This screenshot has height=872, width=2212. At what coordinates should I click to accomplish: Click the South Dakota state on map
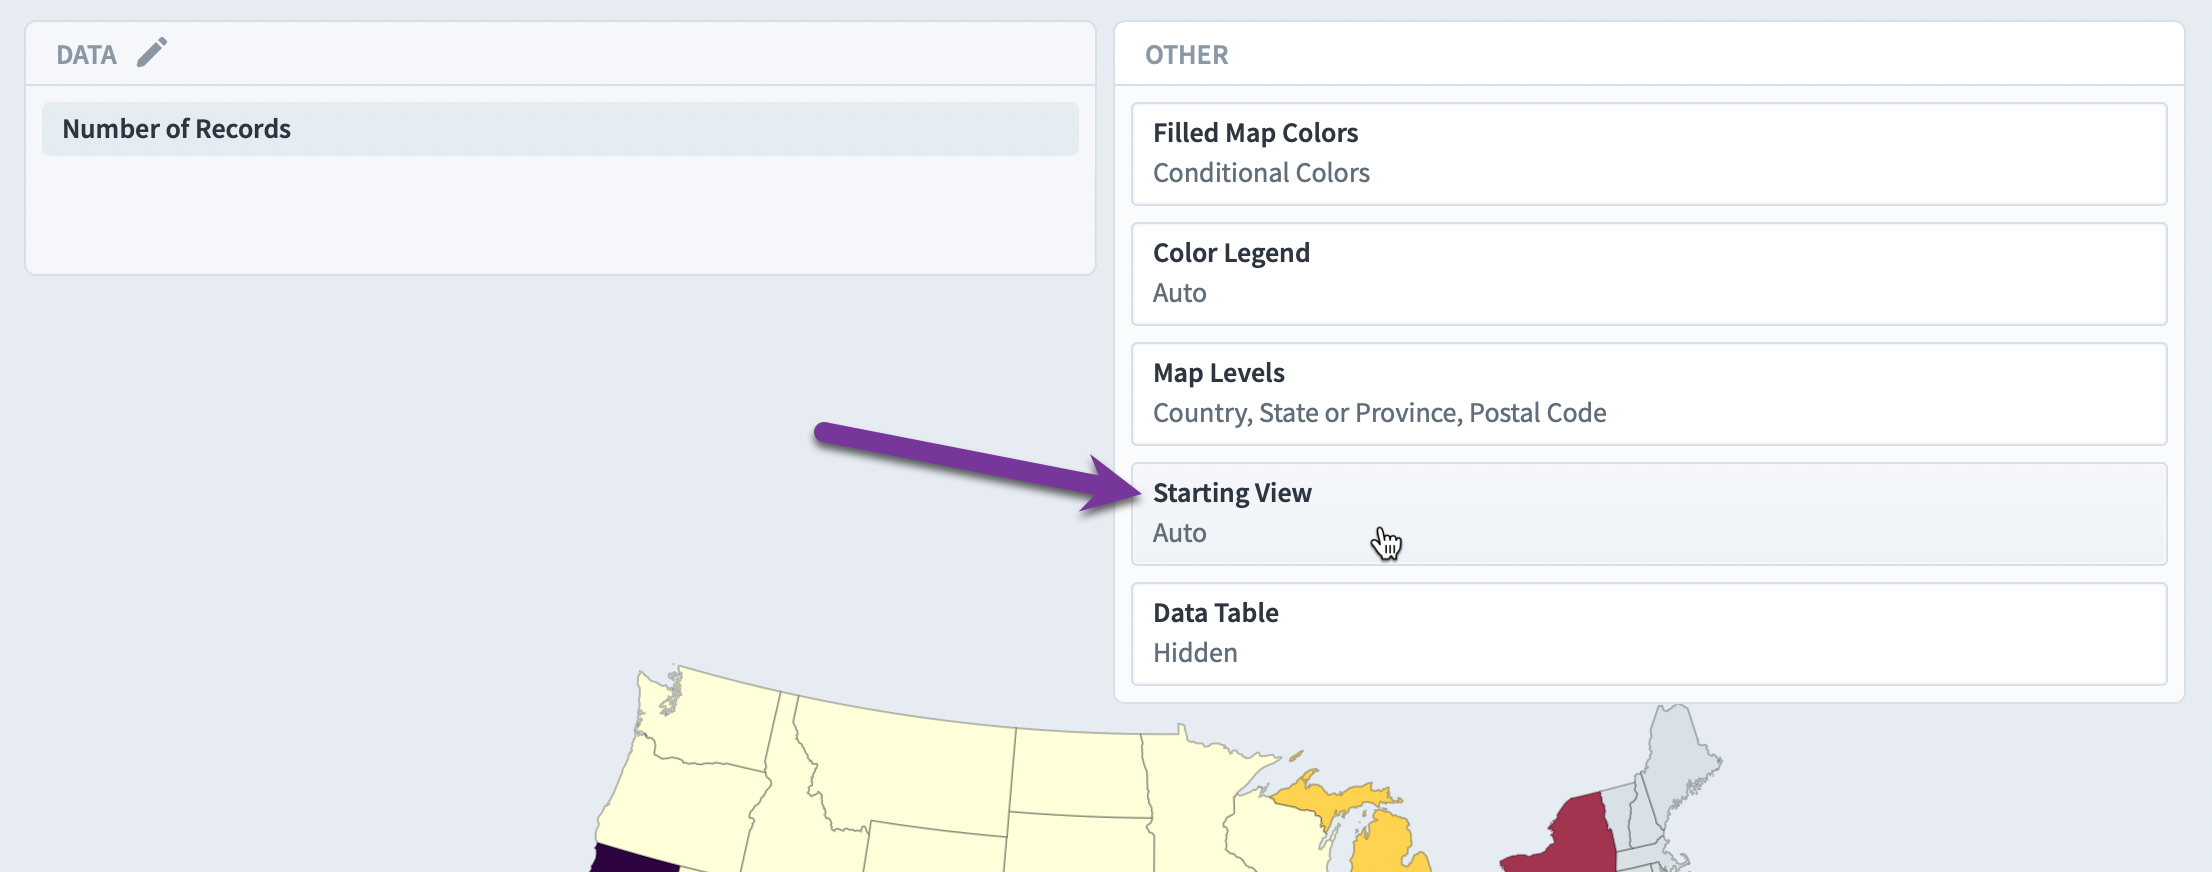point(1078,843)
